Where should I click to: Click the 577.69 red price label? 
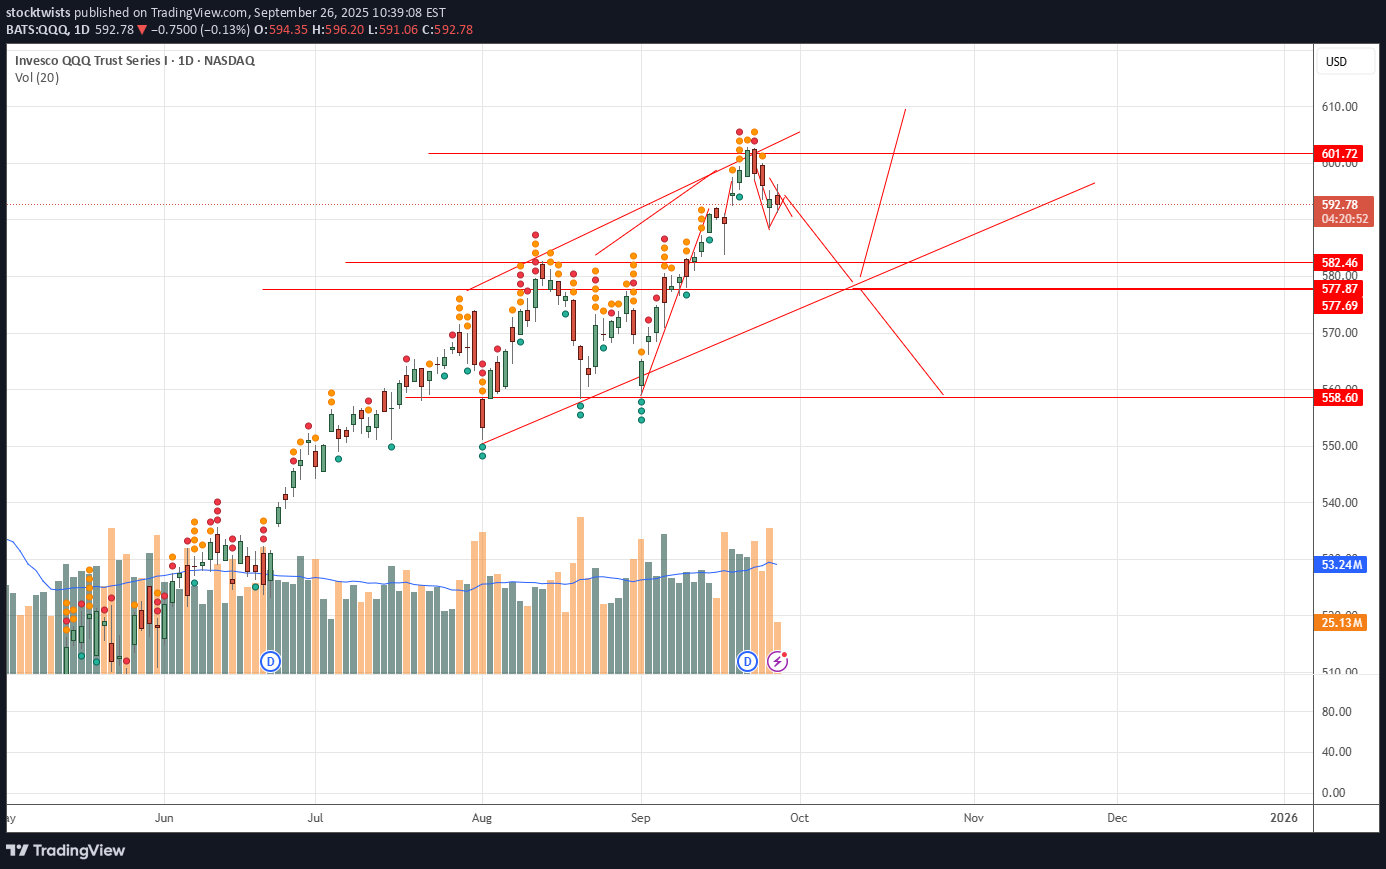click(1340, 305)
